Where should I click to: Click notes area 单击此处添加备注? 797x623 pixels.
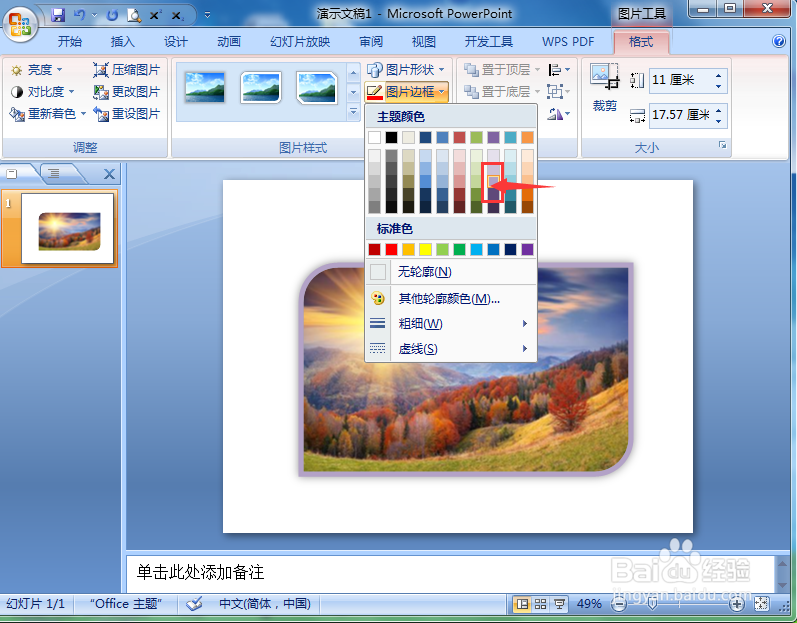point(200,573)
